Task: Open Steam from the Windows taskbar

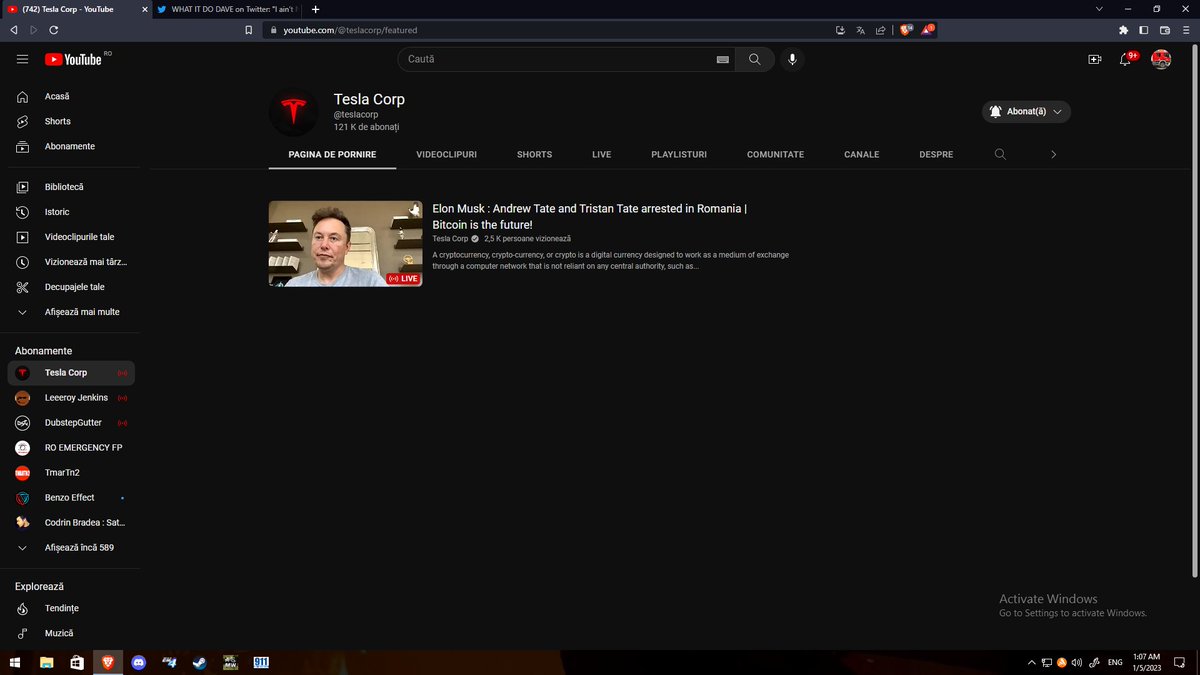Action: point(200,662)
